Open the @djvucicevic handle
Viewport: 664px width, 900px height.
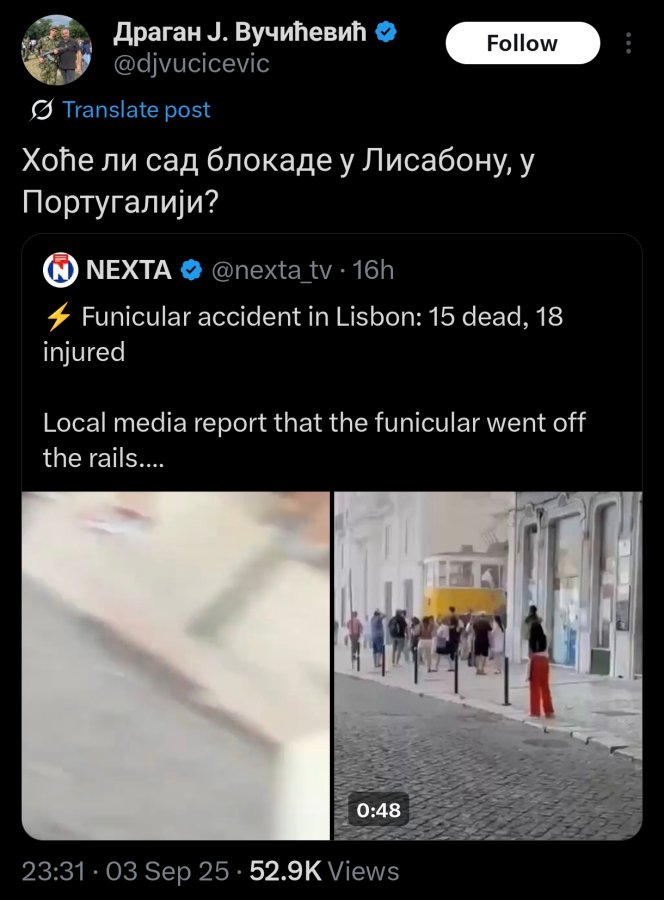(191, 64)
